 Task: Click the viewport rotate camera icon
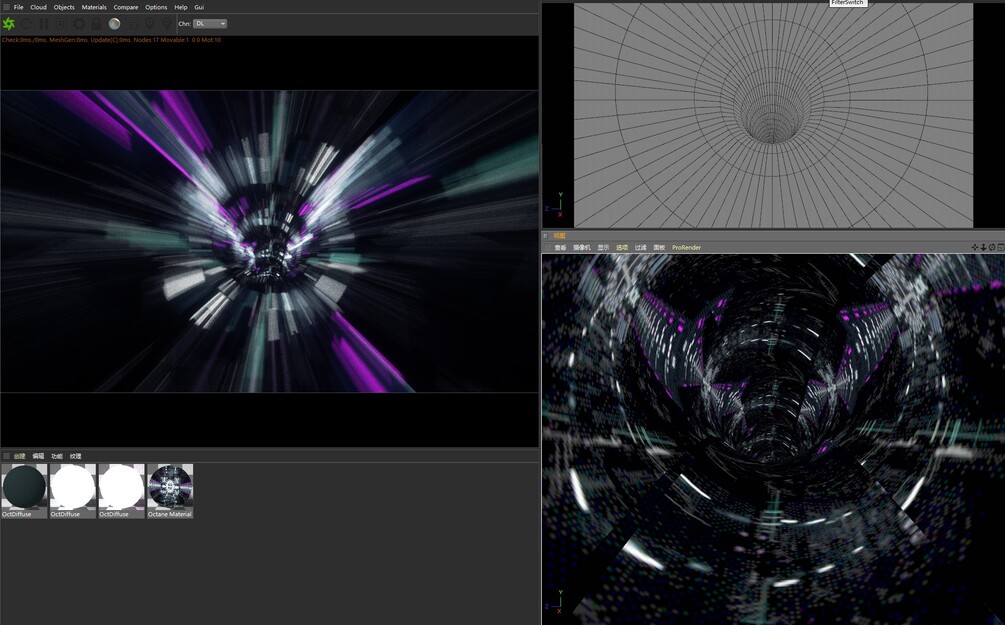(x=992, y=247)
